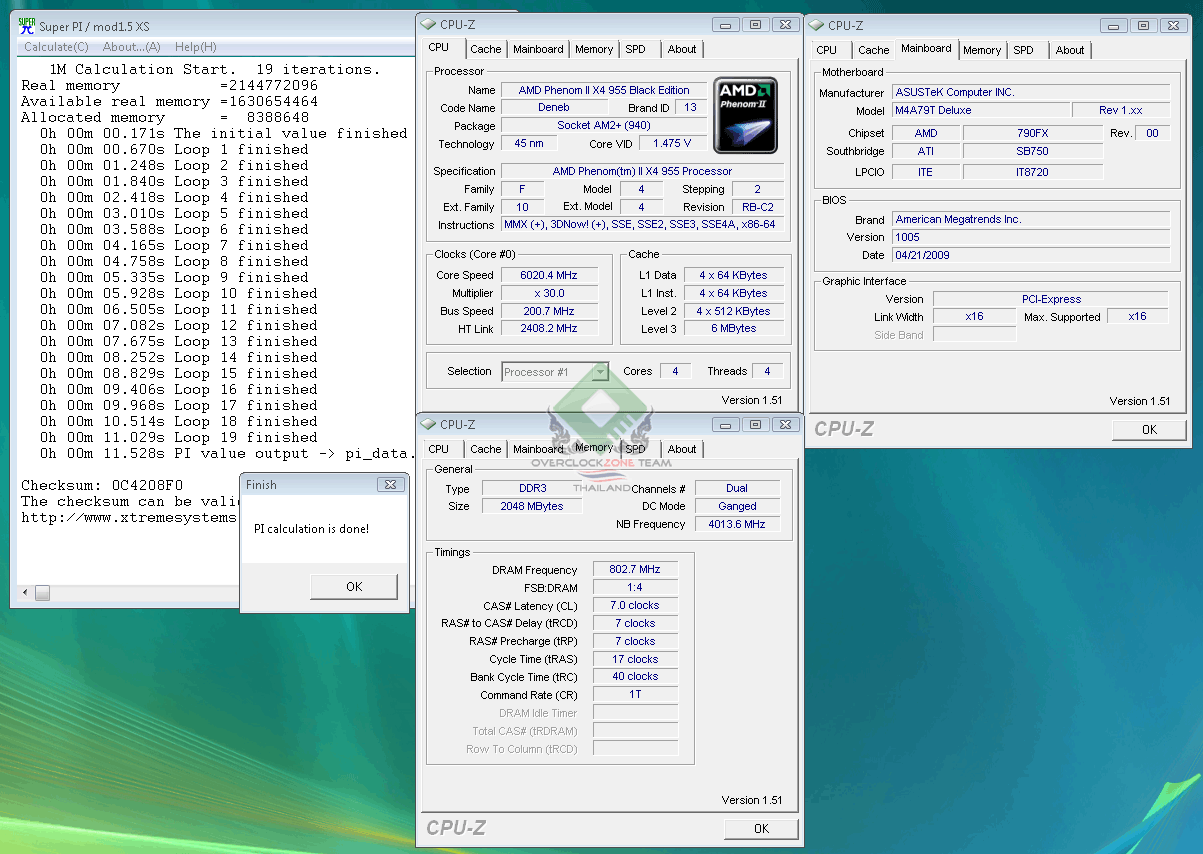
Task: Click the Command Rate 1T field
Action: coord(635,694)
